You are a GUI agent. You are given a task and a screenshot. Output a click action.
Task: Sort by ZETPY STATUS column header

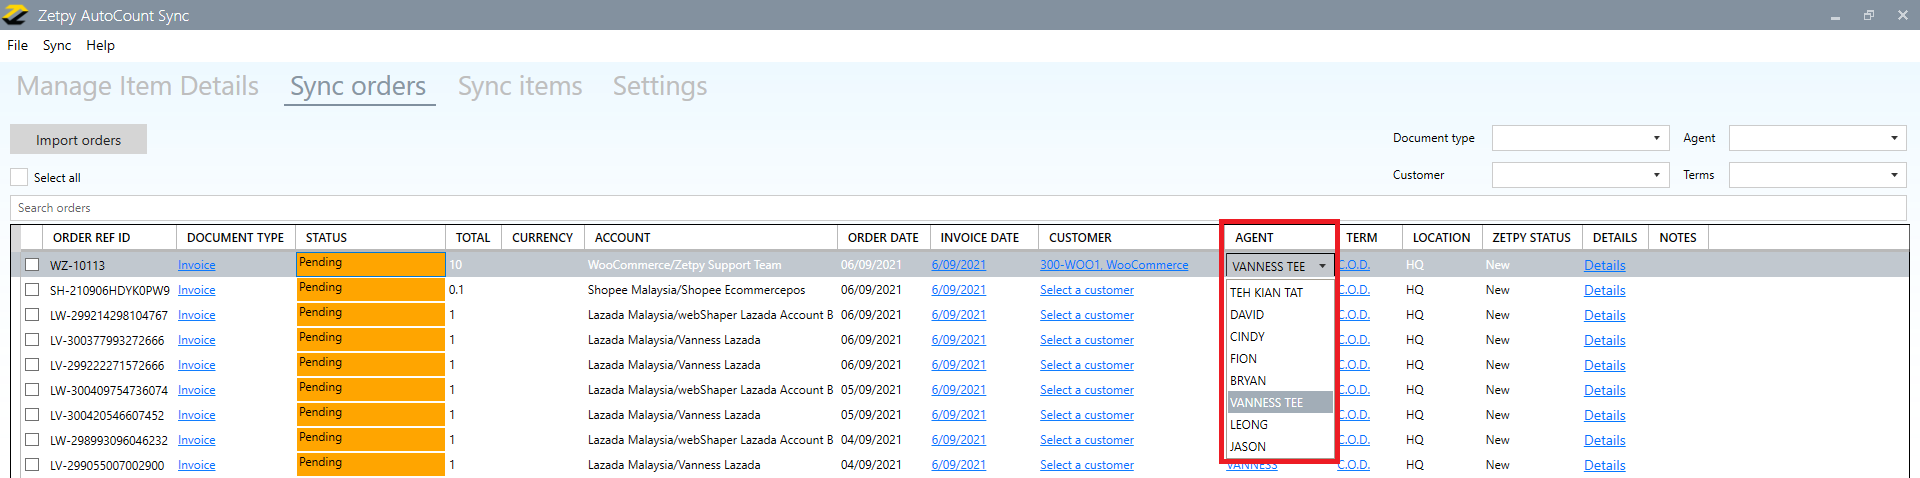click(1532, 238)
